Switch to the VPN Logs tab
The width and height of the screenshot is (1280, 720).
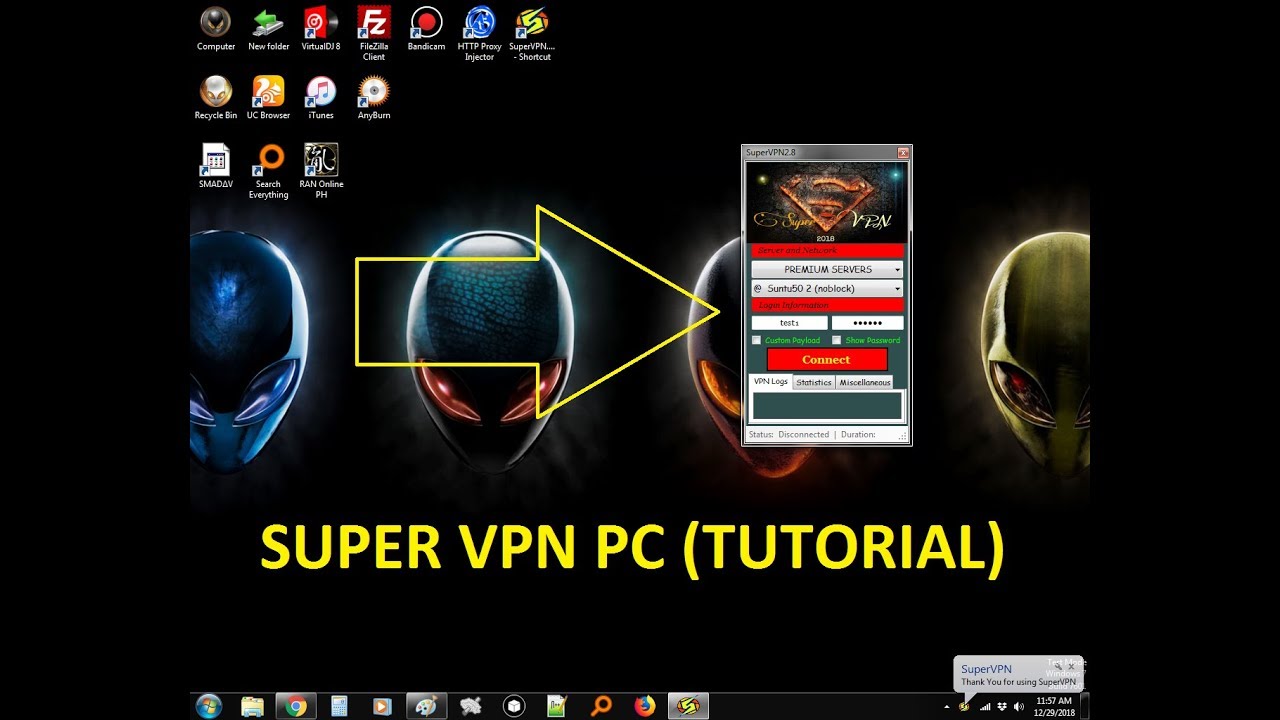pos(770,382)
